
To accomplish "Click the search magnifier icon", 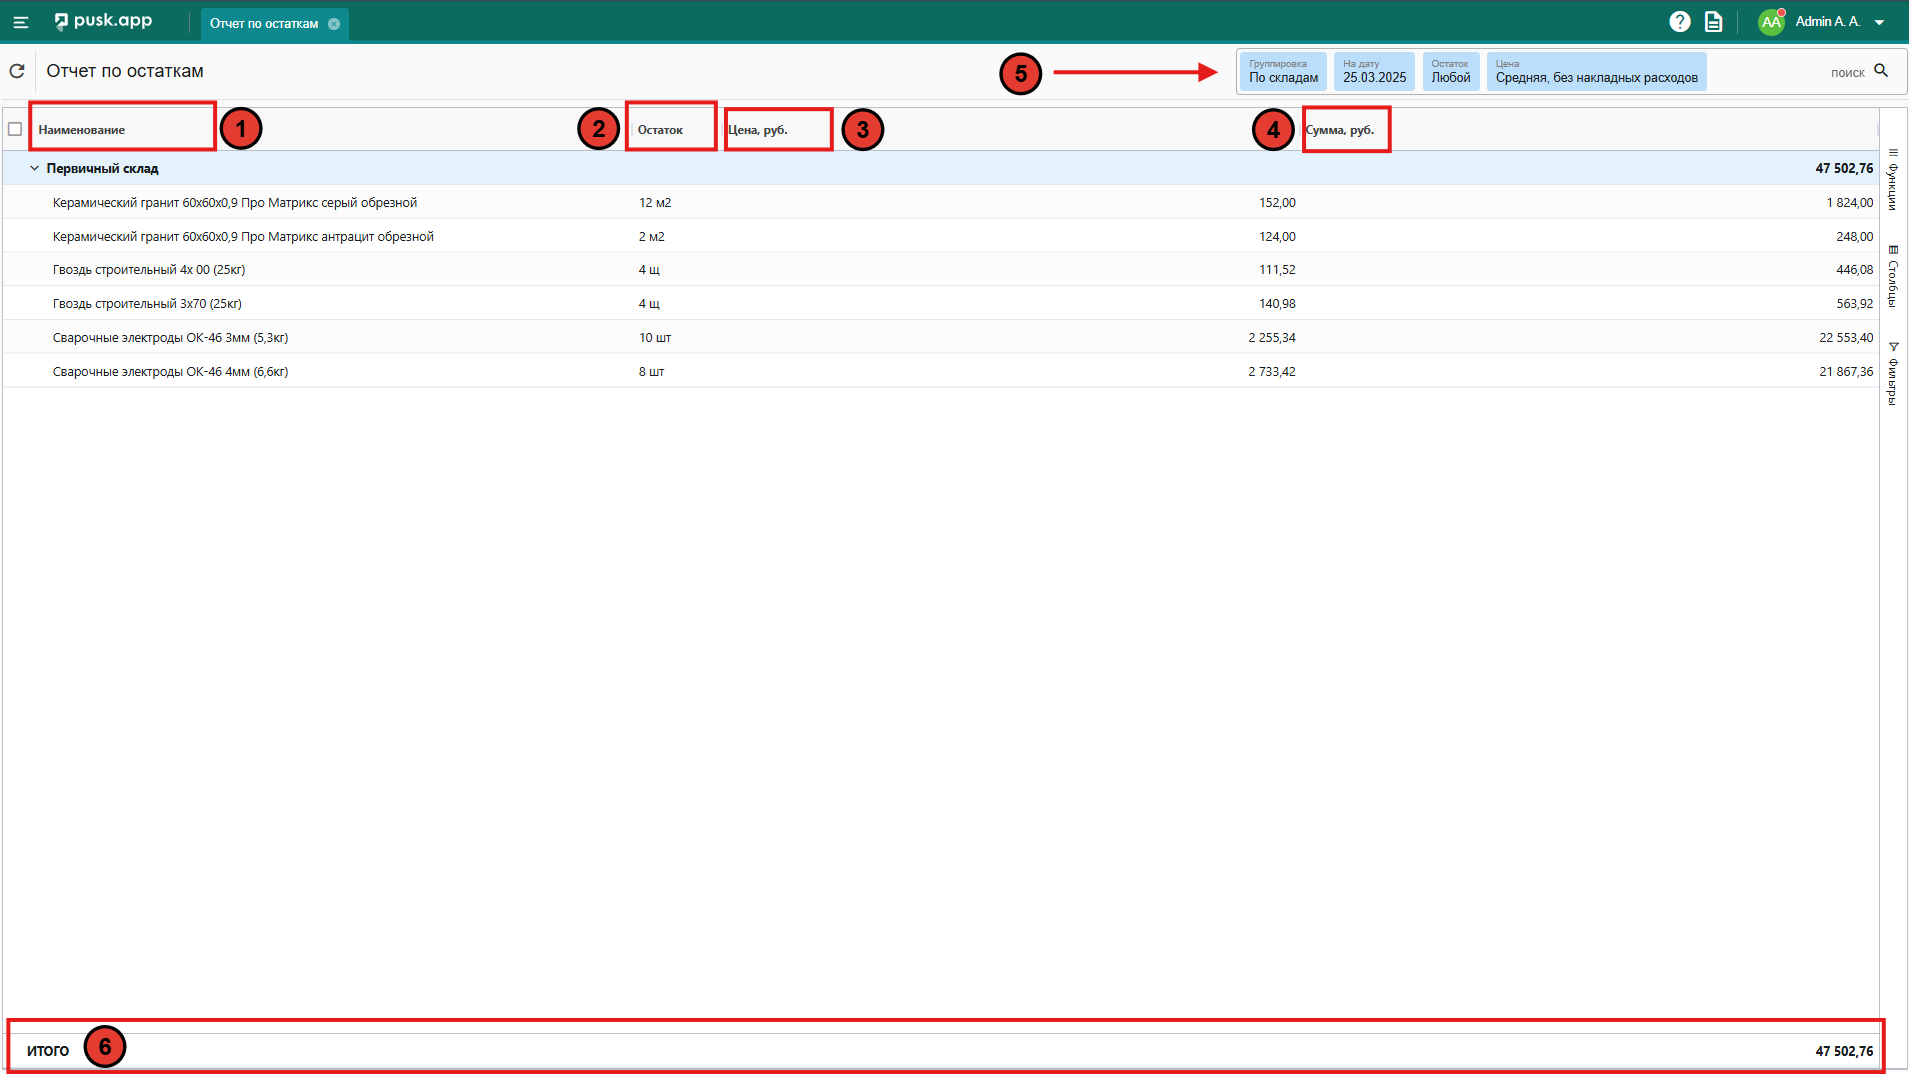I will tap(1881, 71).
